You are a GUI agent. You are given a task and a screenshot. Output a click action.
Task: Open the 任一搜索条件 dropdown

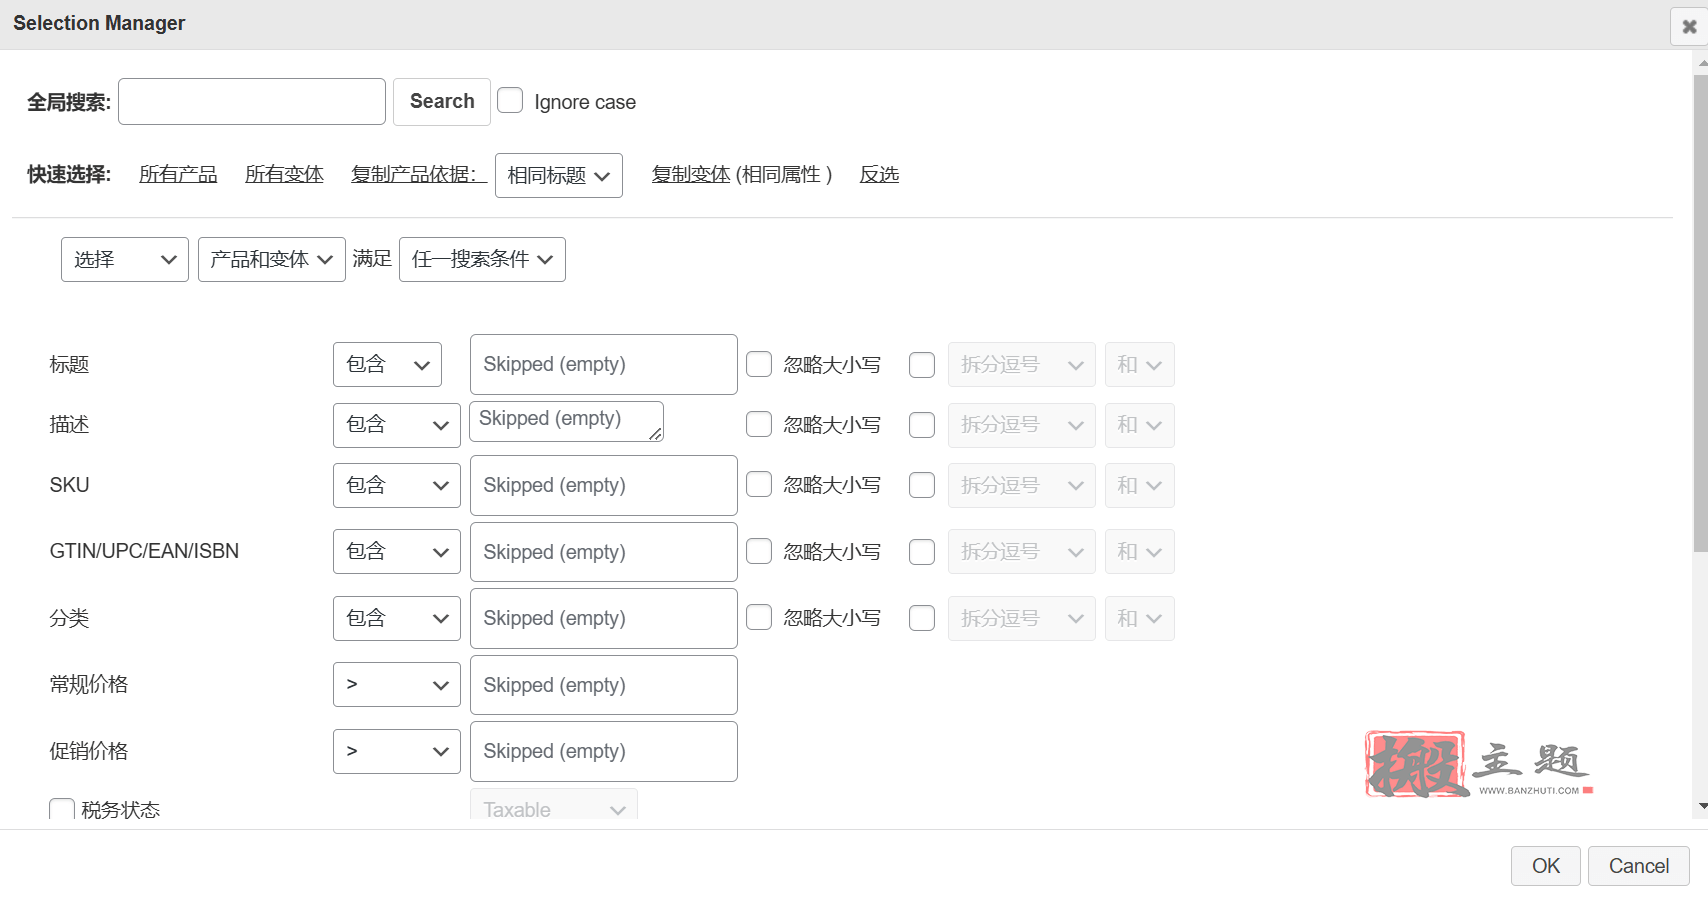point(482,260)
